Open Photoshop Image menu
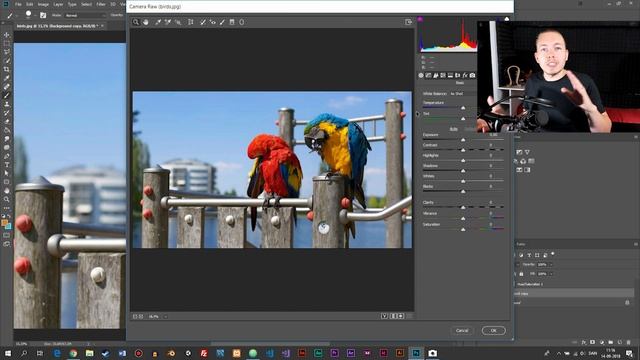This screenshot has width=640, height=360. (x=43, y=4)
